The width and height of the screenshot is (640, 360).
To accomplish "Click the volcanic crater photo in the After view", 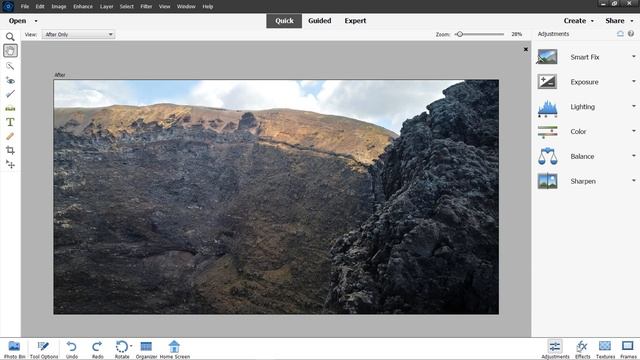I will 276,197.
